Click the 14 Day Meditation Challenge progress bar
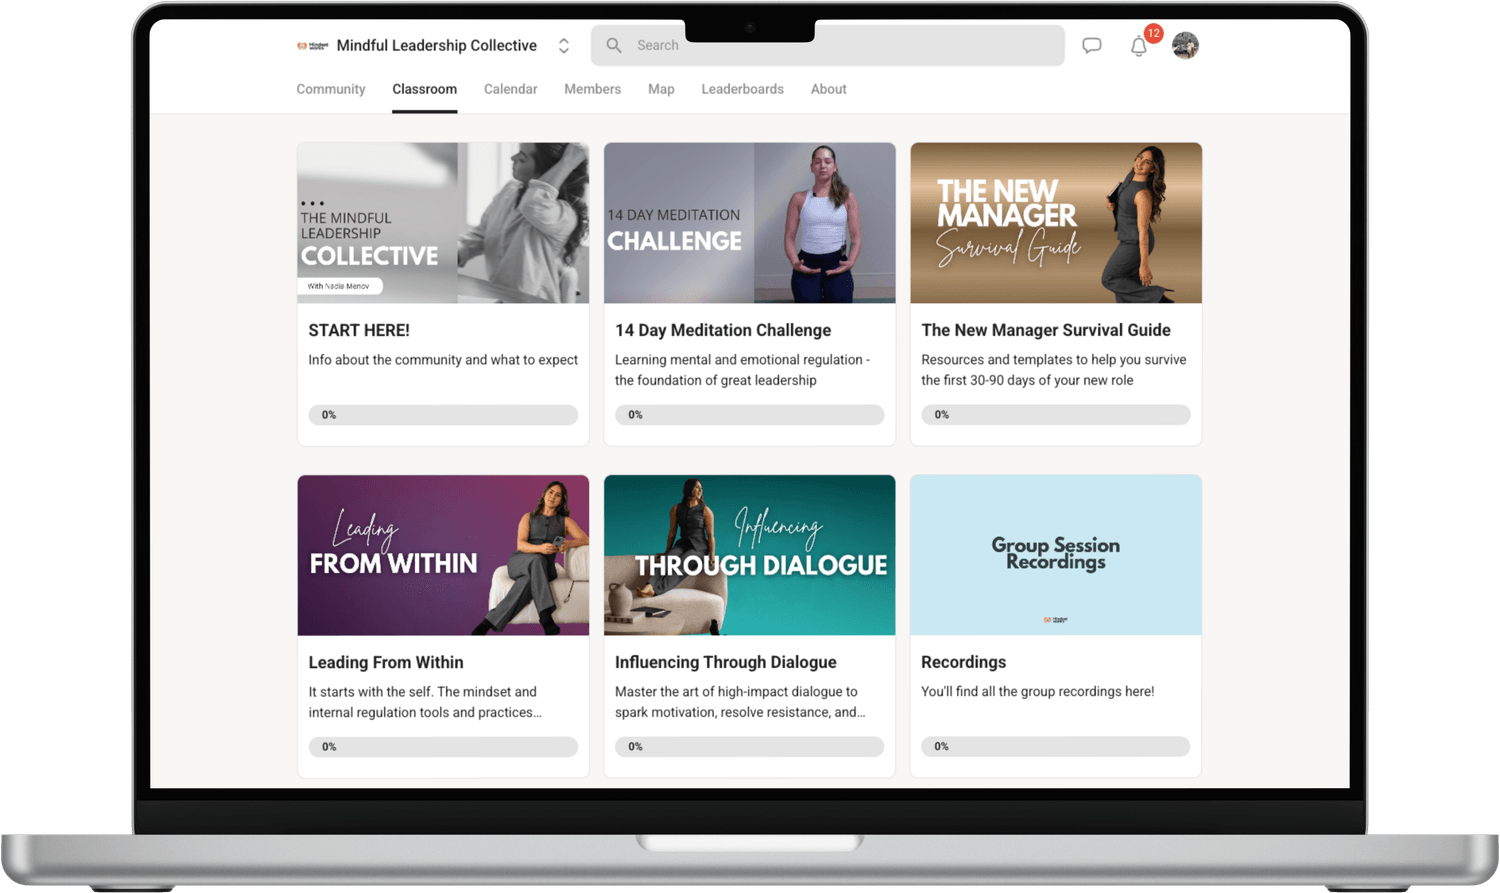1500x893 pixels. (750, 415)
